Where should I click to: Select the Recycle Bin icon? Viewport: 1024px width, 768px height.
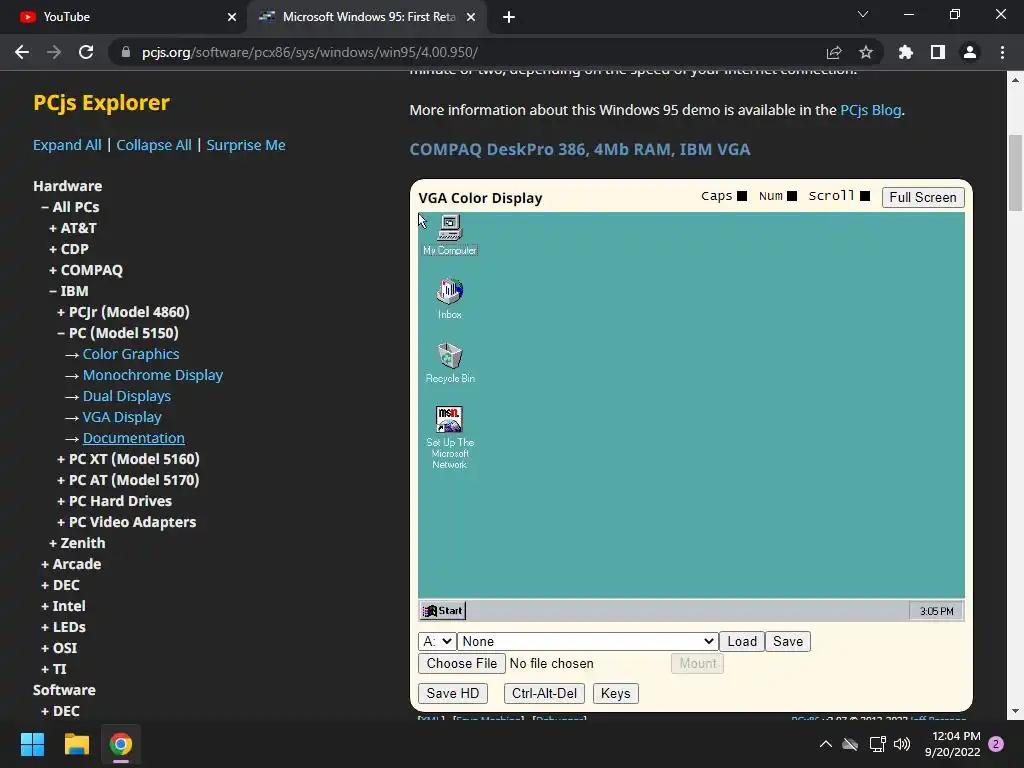coord(449,362)
